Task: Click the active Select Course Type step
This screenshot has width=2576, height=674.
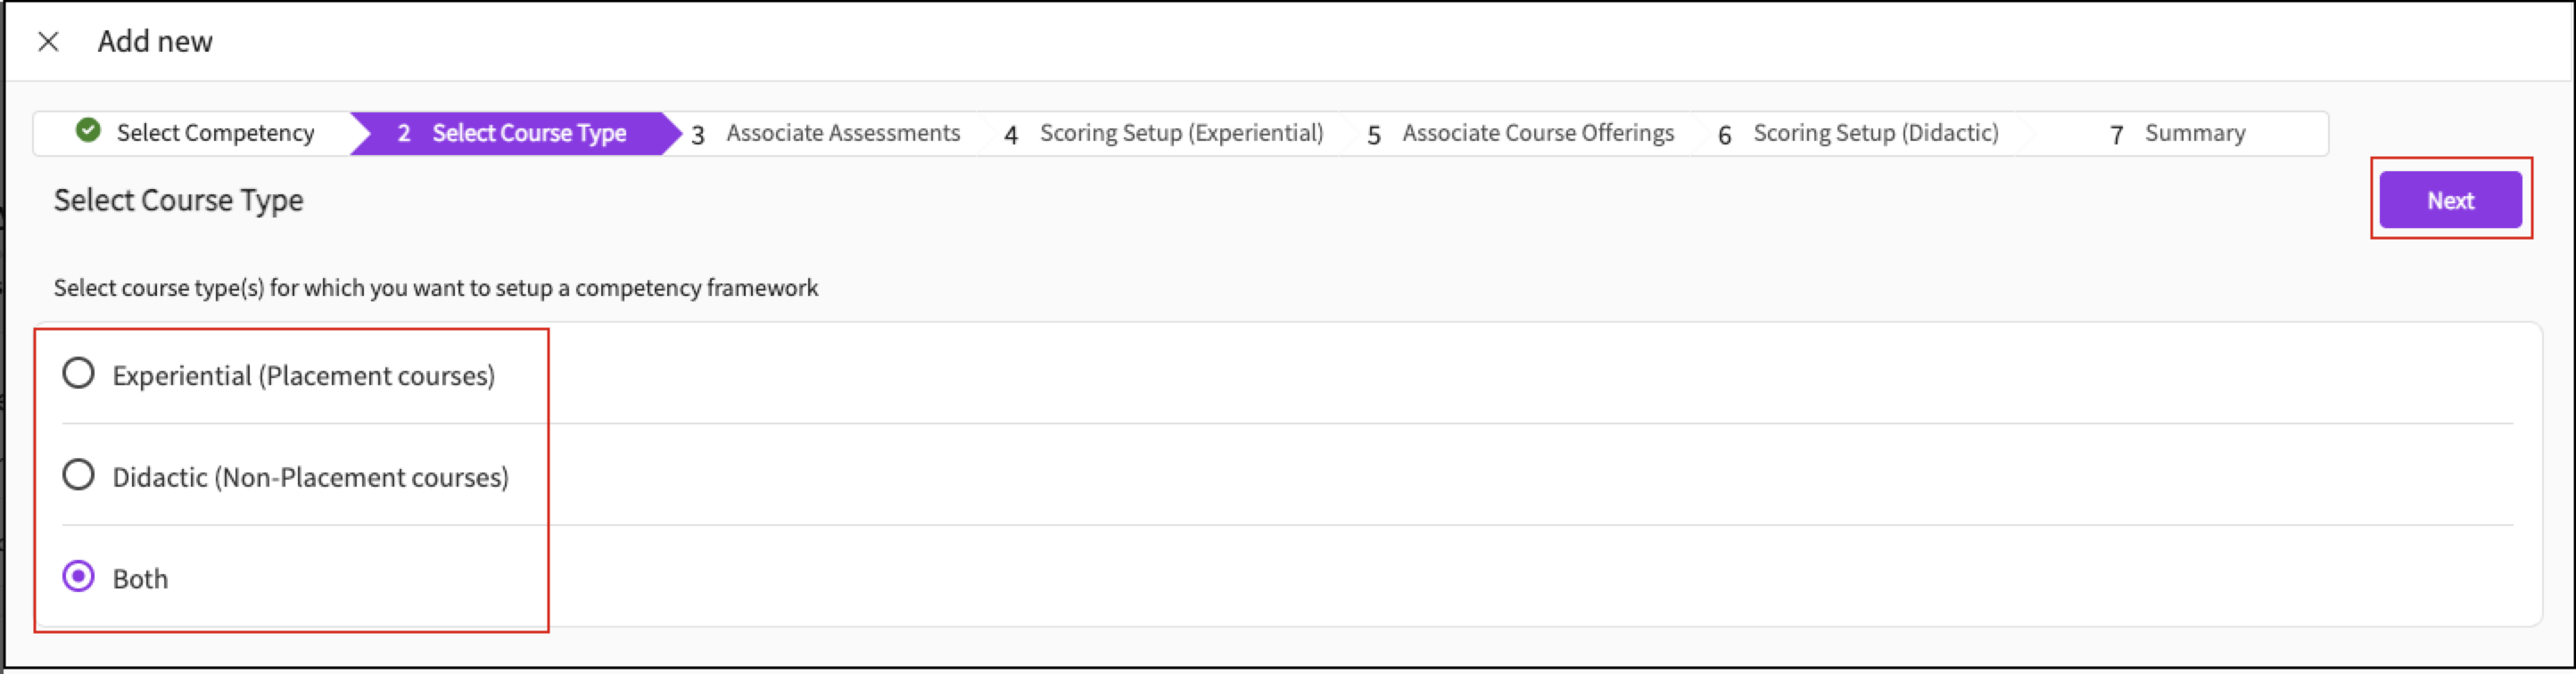Action: 528,133
